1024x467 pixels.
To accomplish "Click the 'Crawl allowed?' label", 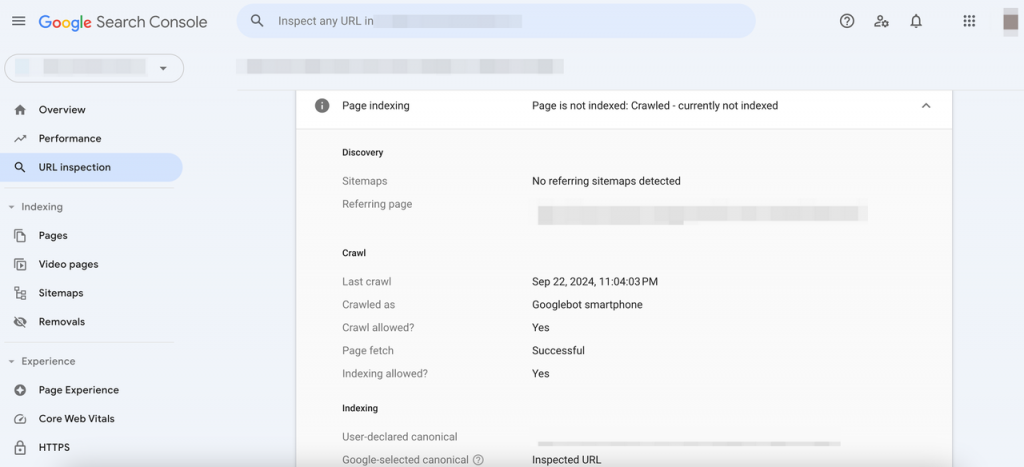I will coord(377,328).
